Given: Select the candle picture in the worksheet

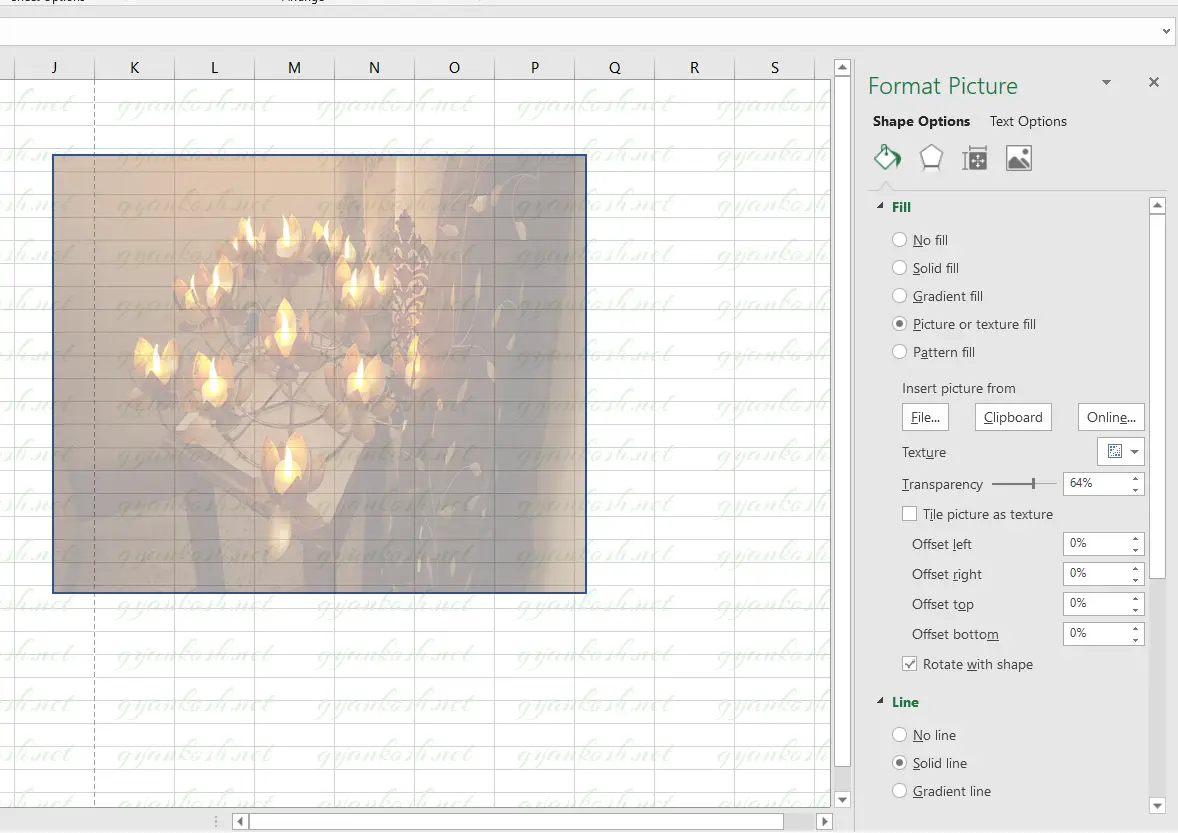Looking at the screenshot, I should click(319, 373).
